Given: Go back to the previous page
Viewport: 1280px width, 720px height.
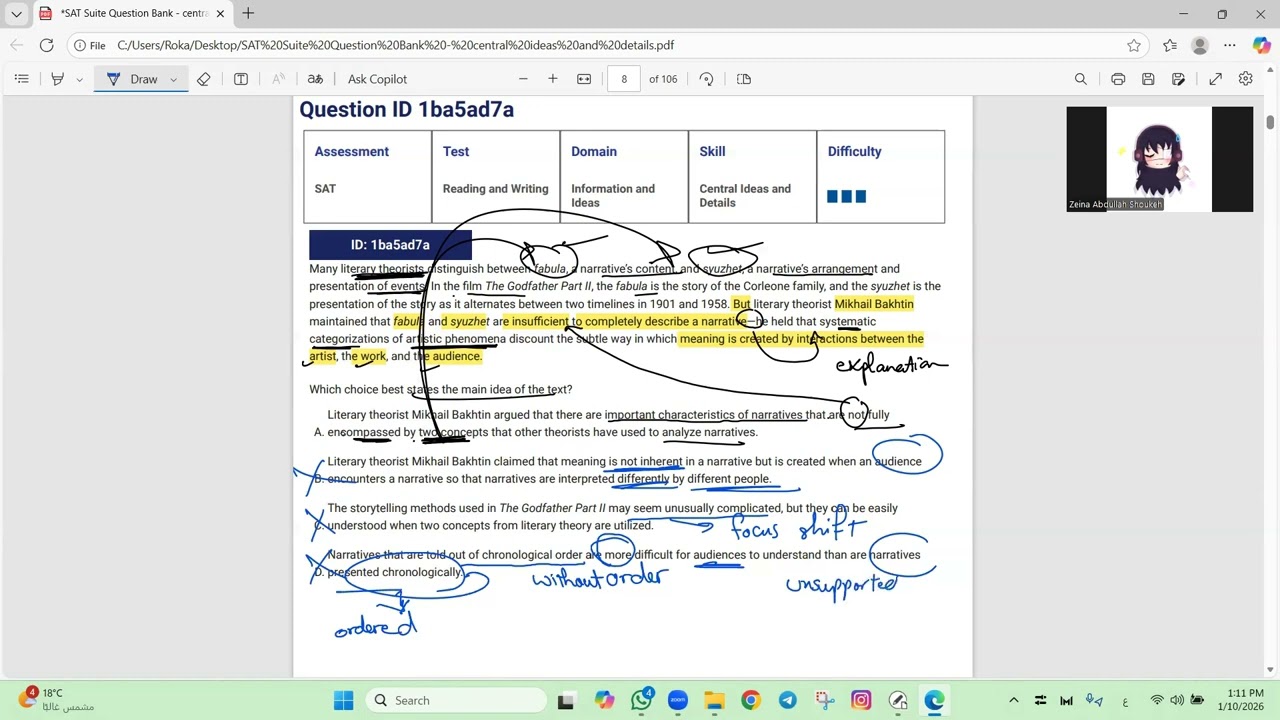Looking at the screenshot, I should coord(16,45).
